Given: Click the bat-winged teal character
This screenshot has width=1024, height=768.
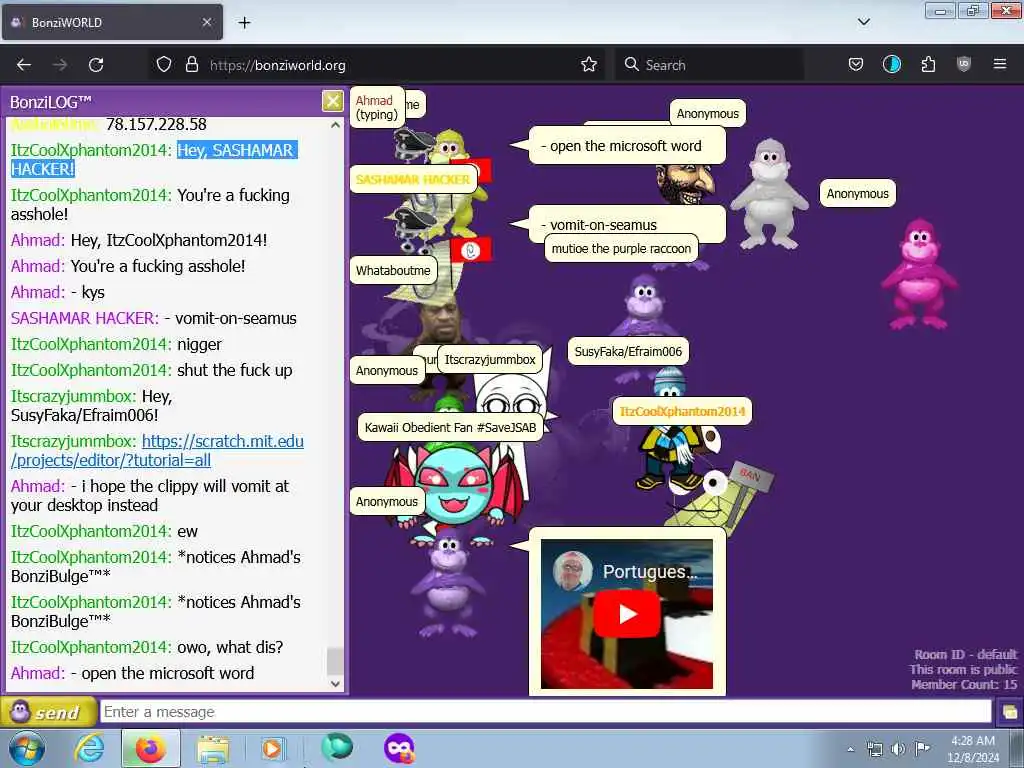Looking at the screenshot, I should (x=454, y=487).
